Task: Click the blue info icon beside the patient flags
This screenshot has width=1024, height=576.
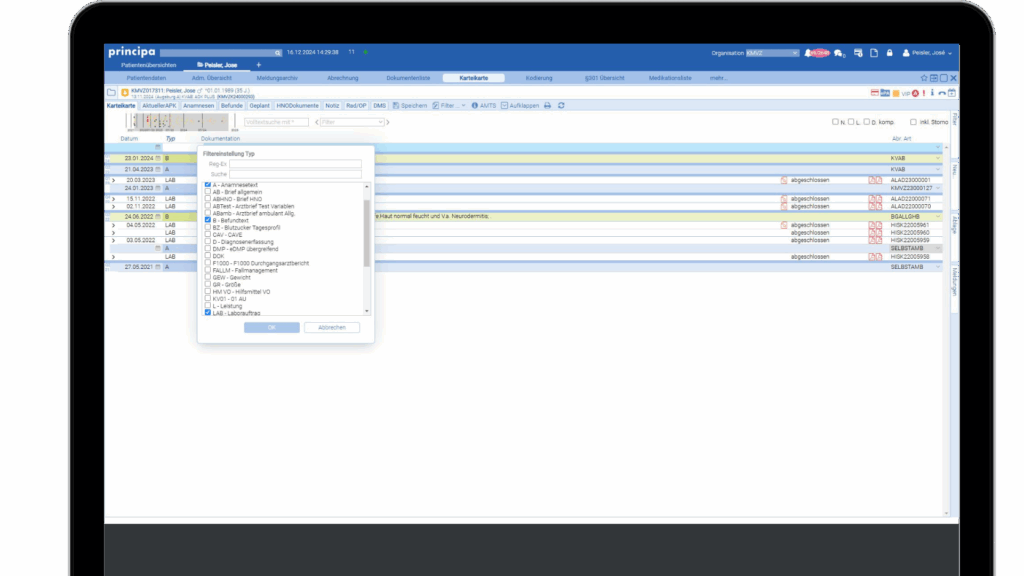Action: coord(931,93)
